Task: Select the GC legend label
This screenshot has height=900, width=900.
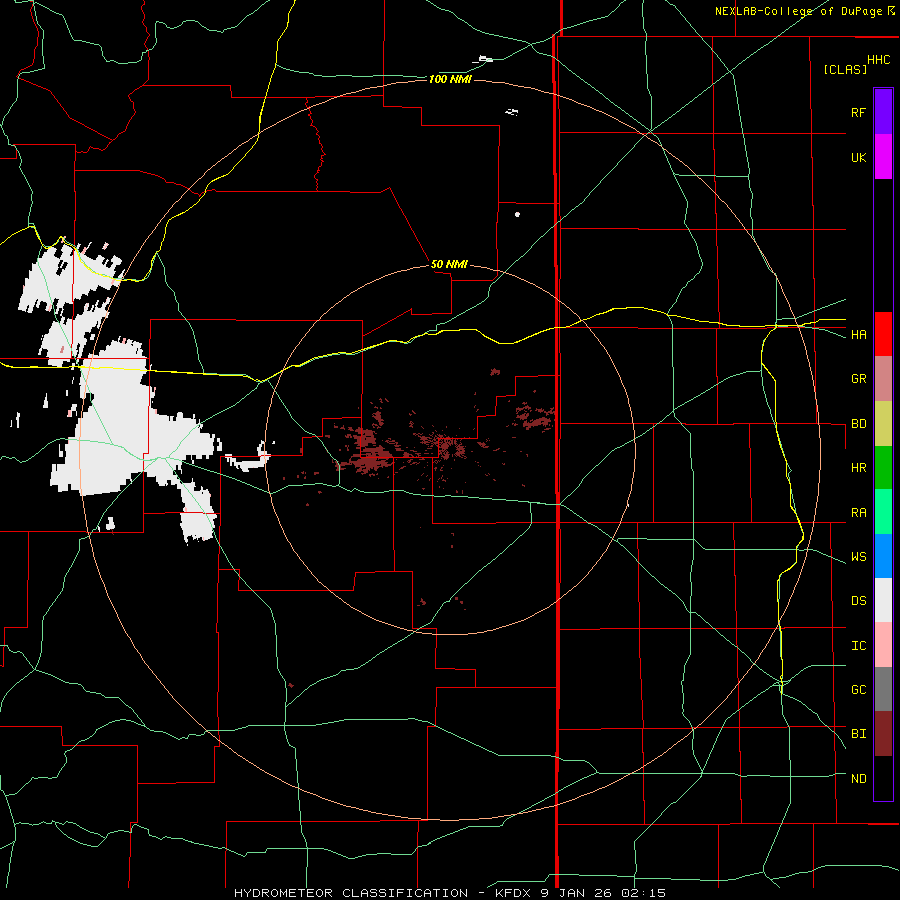Action: pyautogui.click(x=858, y=690)
